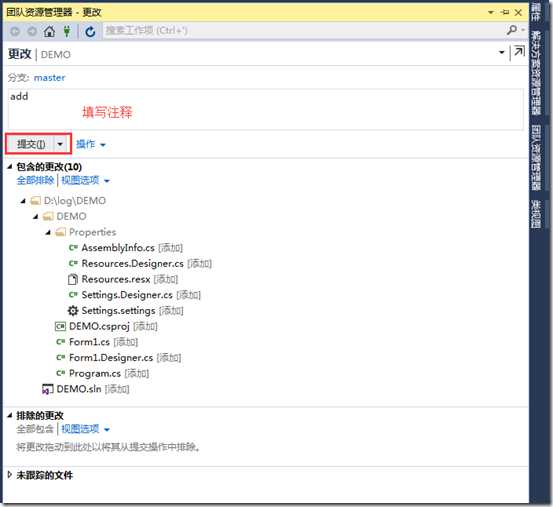Collapse the Properties folder node

pos(48,232)
